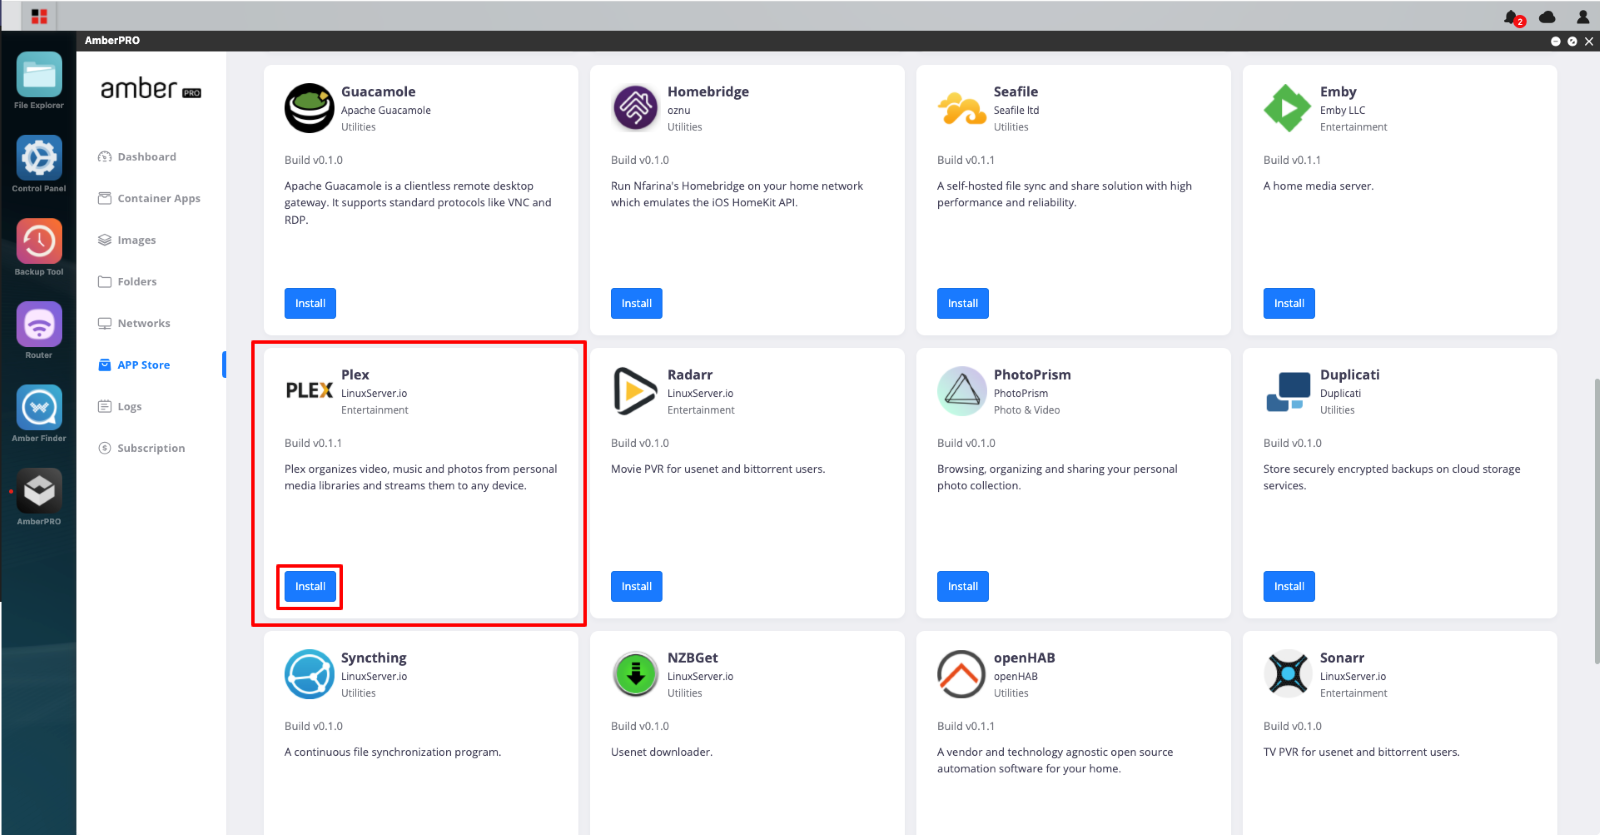Install Emby
Screen dimensions: 1600x835
1289,303
